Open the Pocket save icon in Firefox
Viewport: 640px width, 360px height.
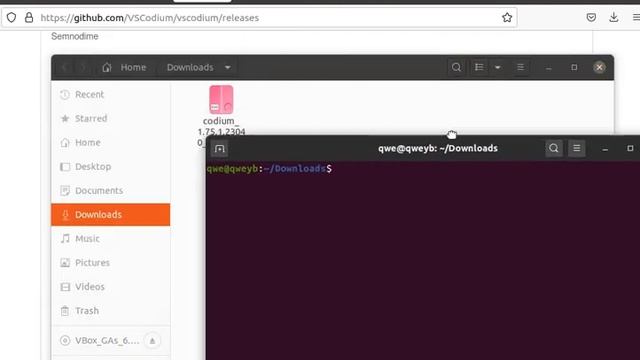(591, 18)
